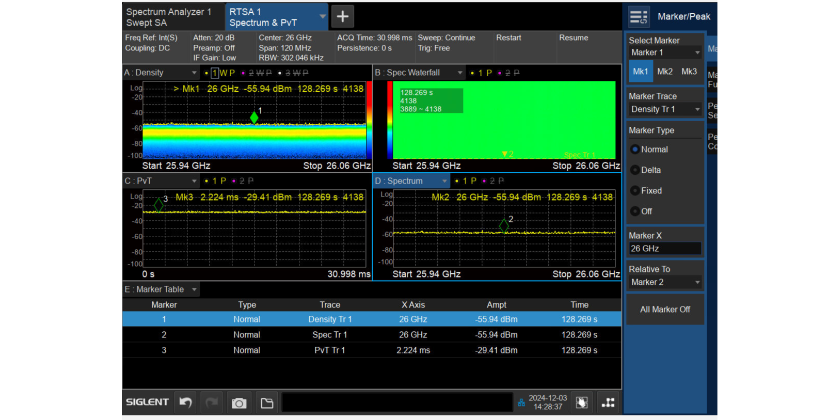Click the plus icon to add a measurement

click(x=342, y=16)
